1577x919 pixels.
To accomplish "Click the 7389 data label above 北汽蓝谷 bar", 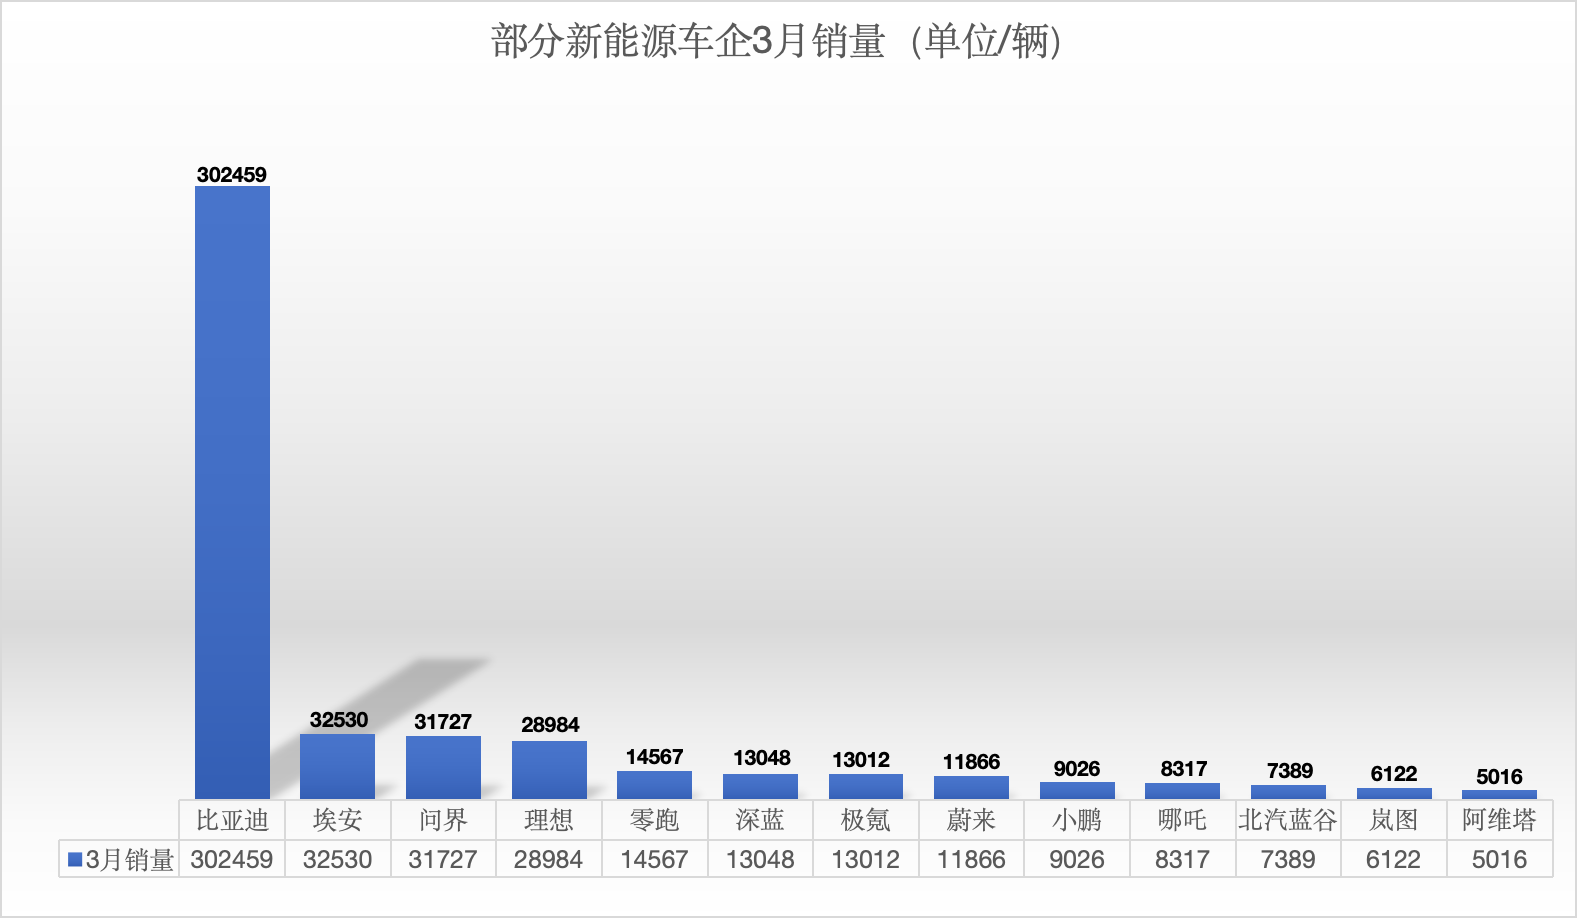I will (x=1290, y=771).
